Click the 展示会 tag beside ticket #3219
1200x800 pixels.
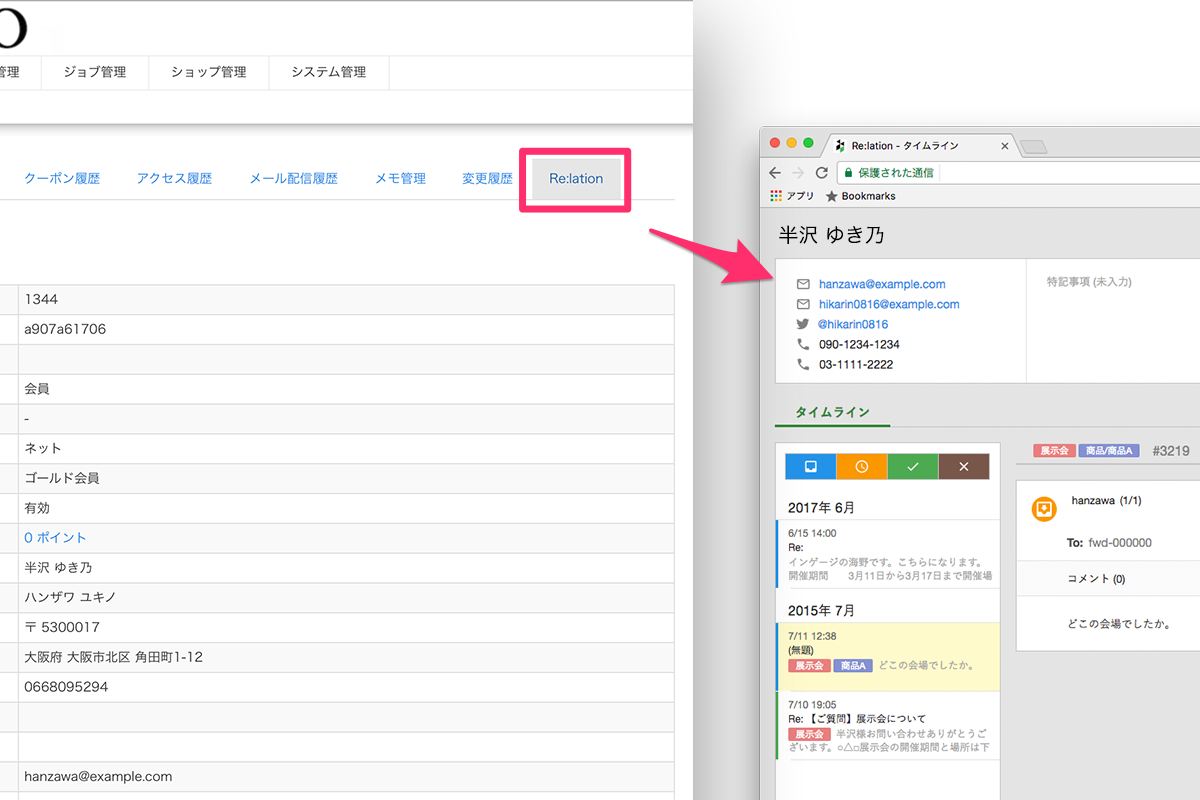coord(1053,451)
